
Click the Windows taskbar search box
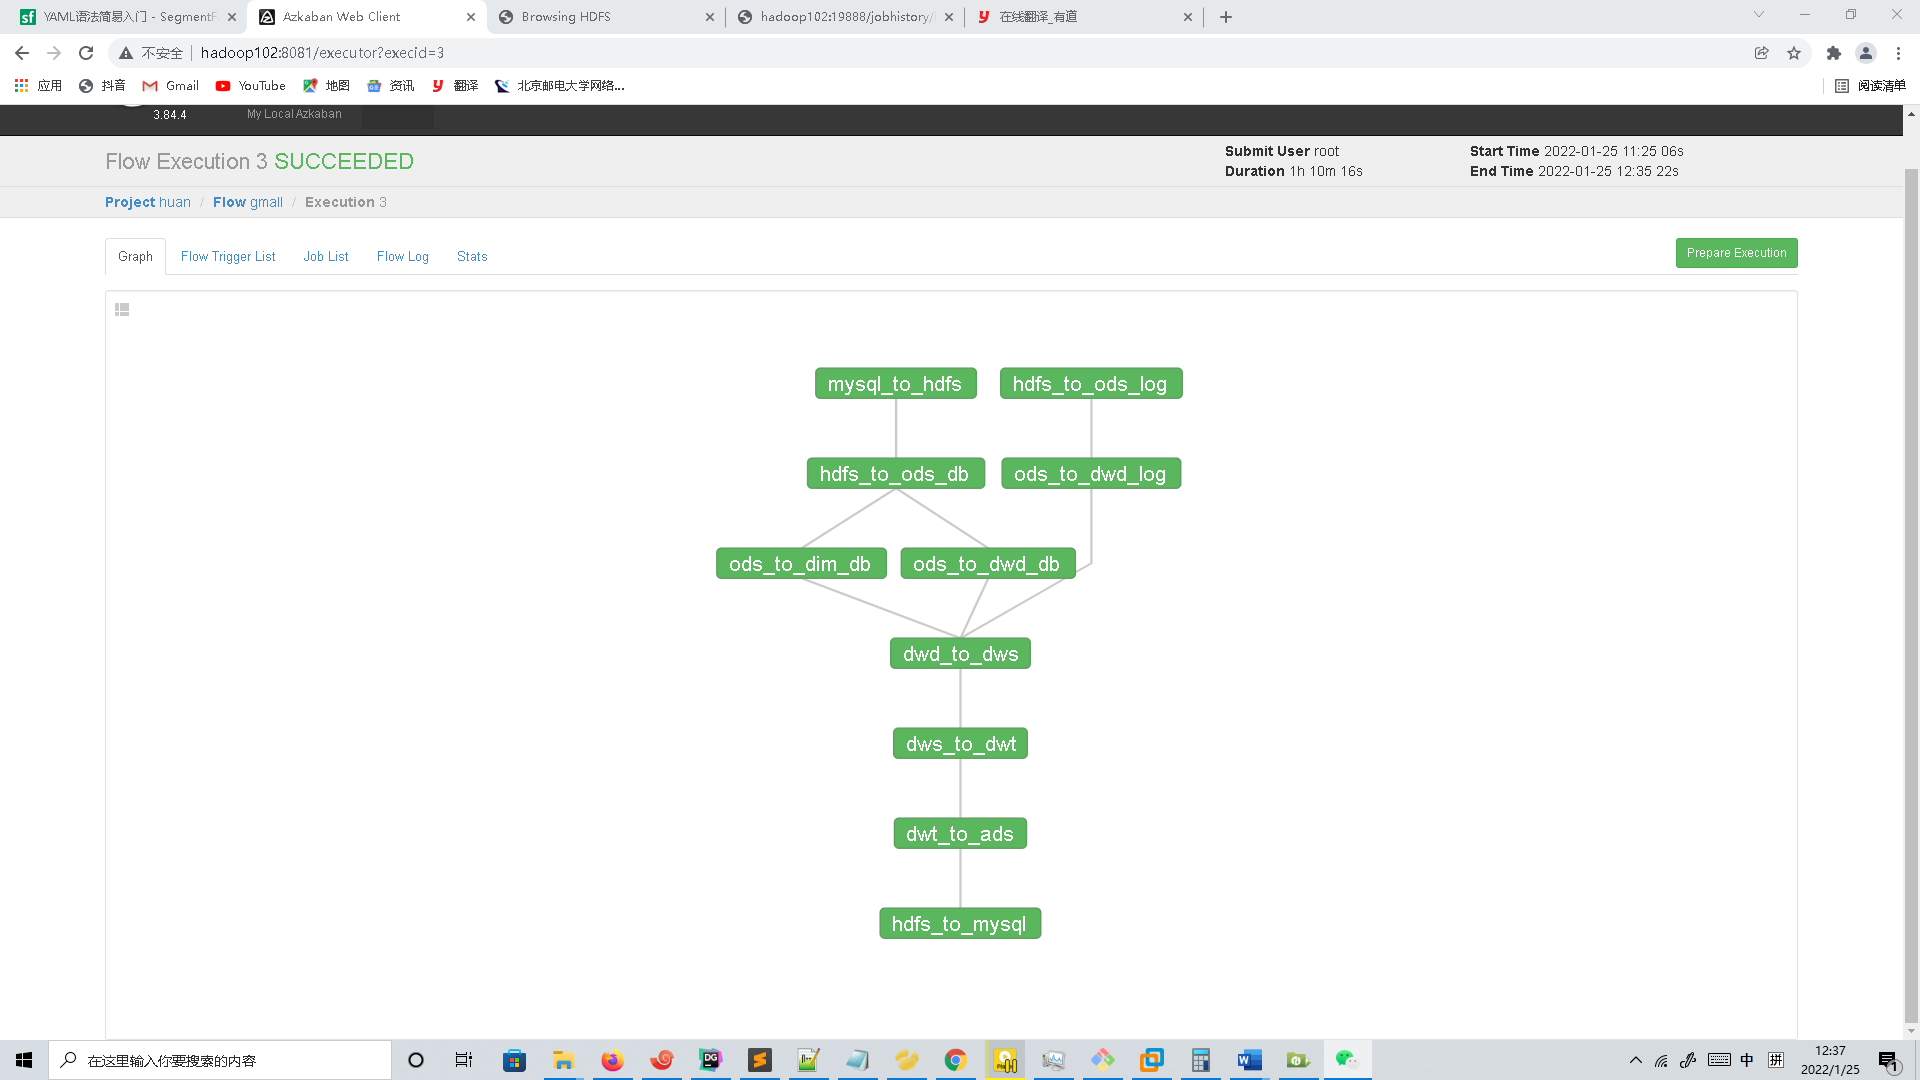pyautogui.click(x=220, y=1060)
